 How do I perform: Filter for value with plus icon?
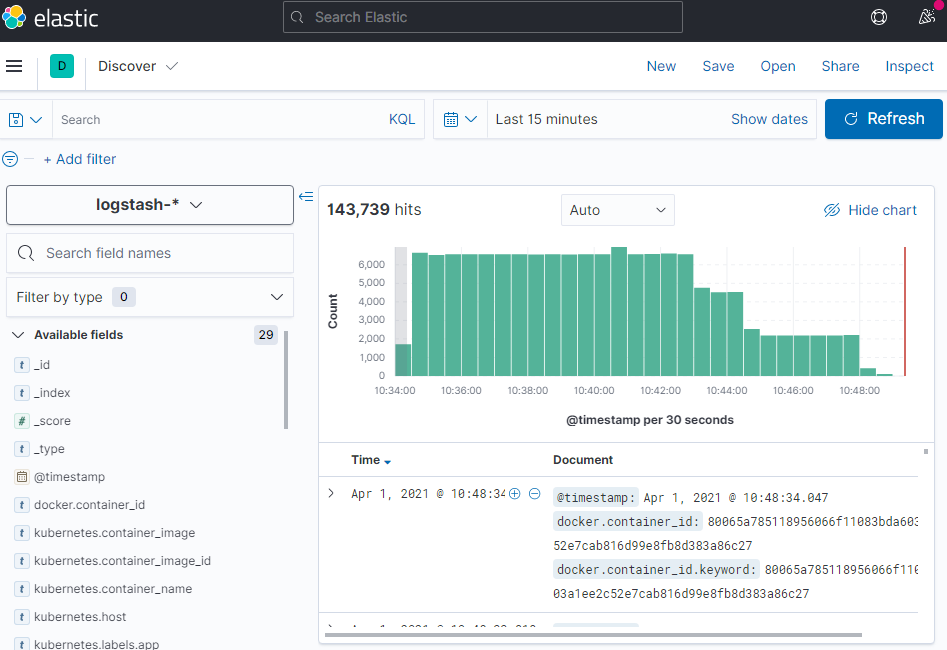tap(515, 494)
